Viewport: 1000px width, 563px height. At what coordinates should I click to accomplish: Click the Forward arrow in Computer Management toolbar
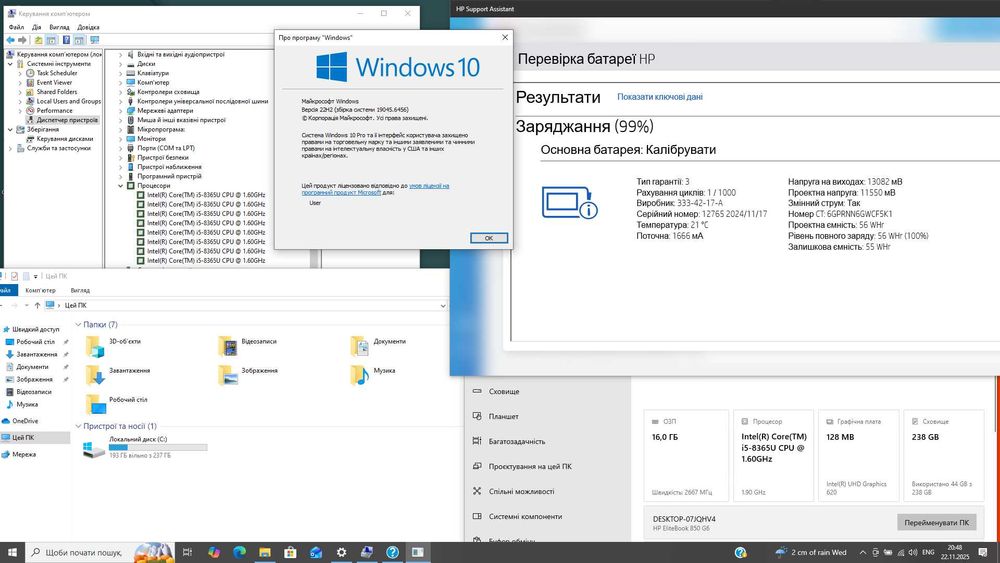tap(22, 40)
